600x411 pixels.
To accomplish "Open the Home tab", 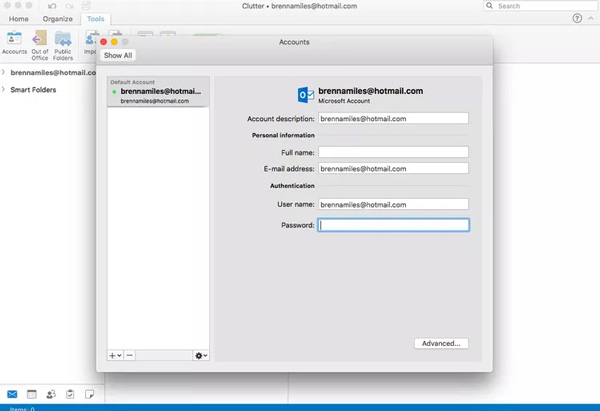I will [18, 19].
